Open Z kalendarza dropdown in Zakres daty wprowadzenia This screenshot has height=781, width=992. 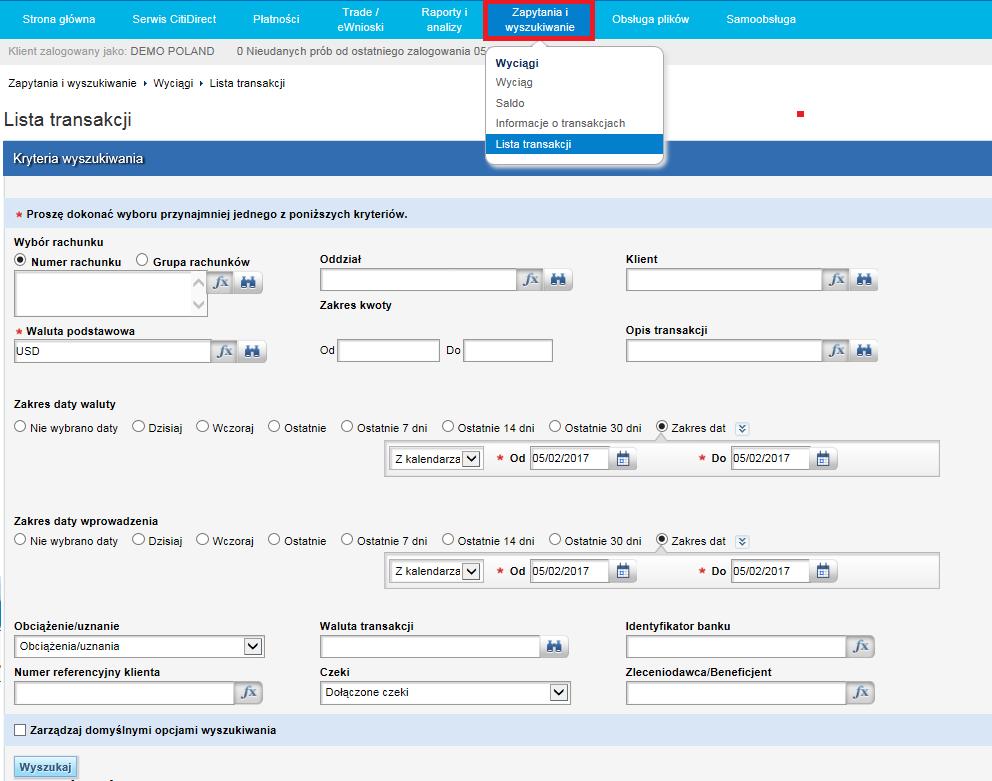coord(437,572)
